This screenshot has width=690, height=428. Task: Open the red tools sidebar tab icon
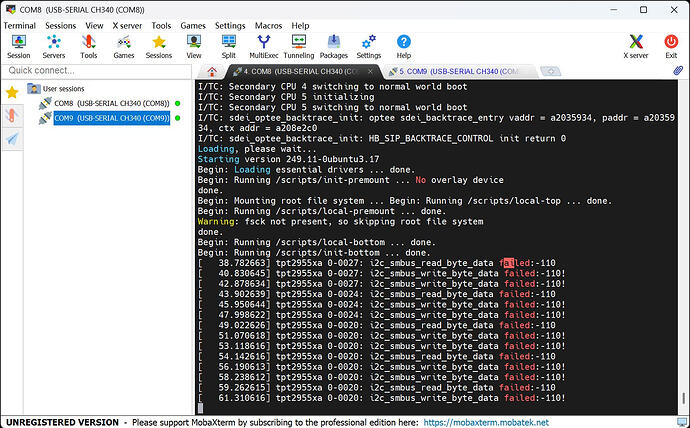pyautogui.click(x=12, y=116)
